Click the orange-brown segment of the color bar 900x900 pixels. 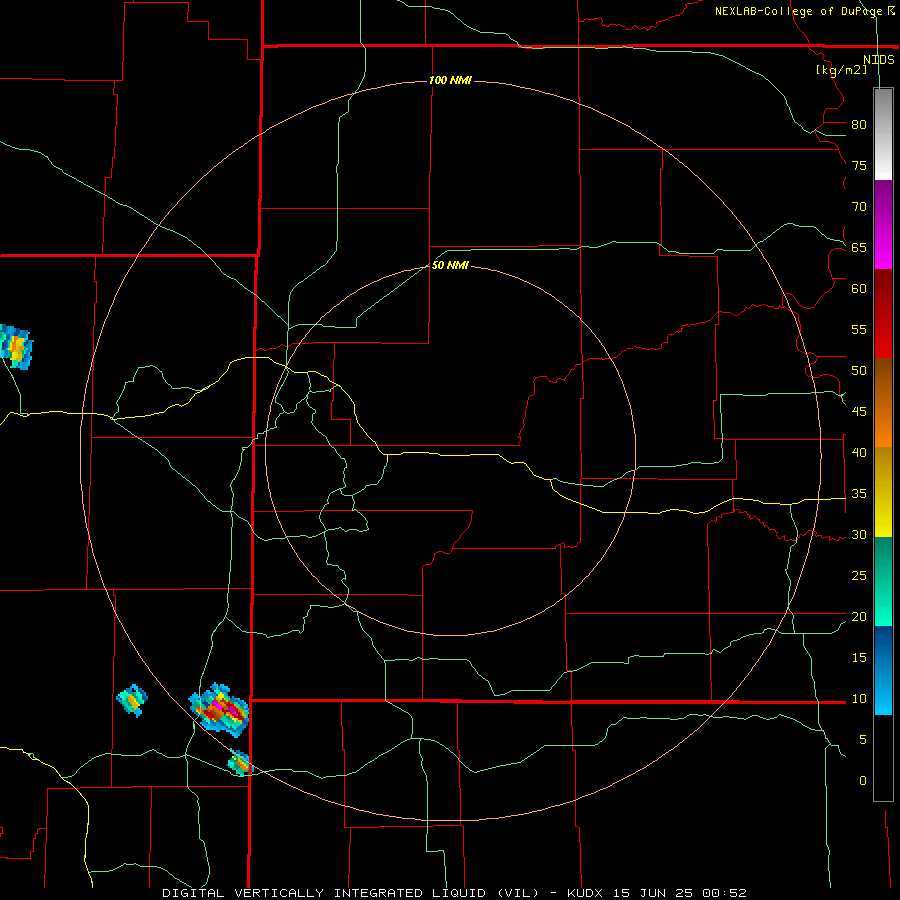point(883,403)
